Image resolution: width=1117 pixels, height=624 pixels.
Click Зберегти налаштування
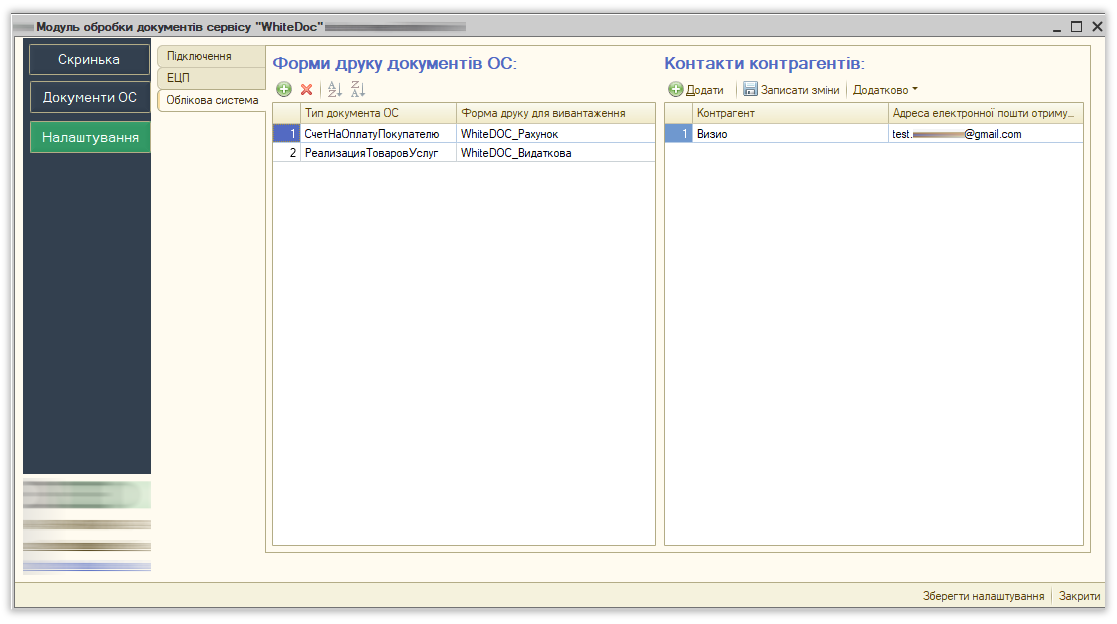983,596
